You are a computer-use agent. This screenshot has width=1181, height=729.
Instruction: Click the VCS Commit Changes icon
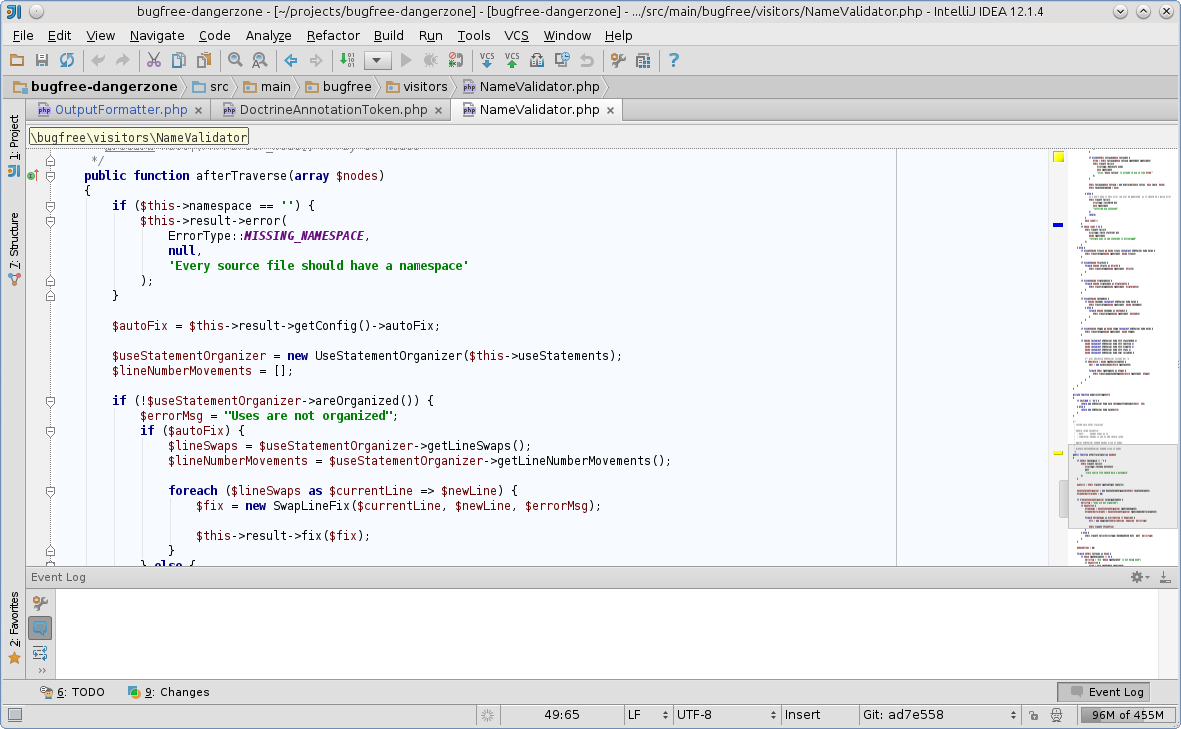(512, 61)
